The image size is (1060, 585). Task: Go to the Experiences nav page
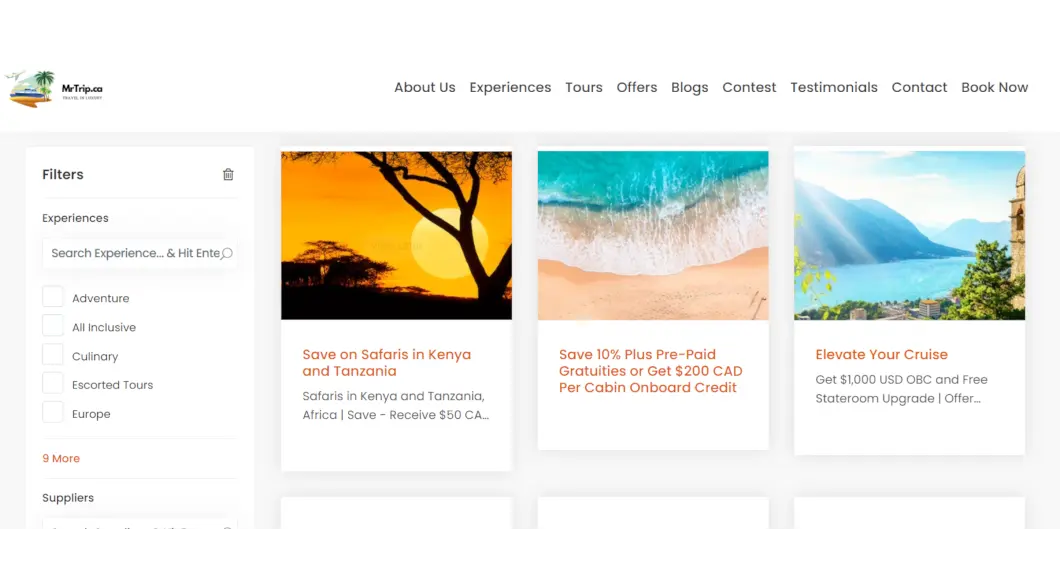point(510,87)
